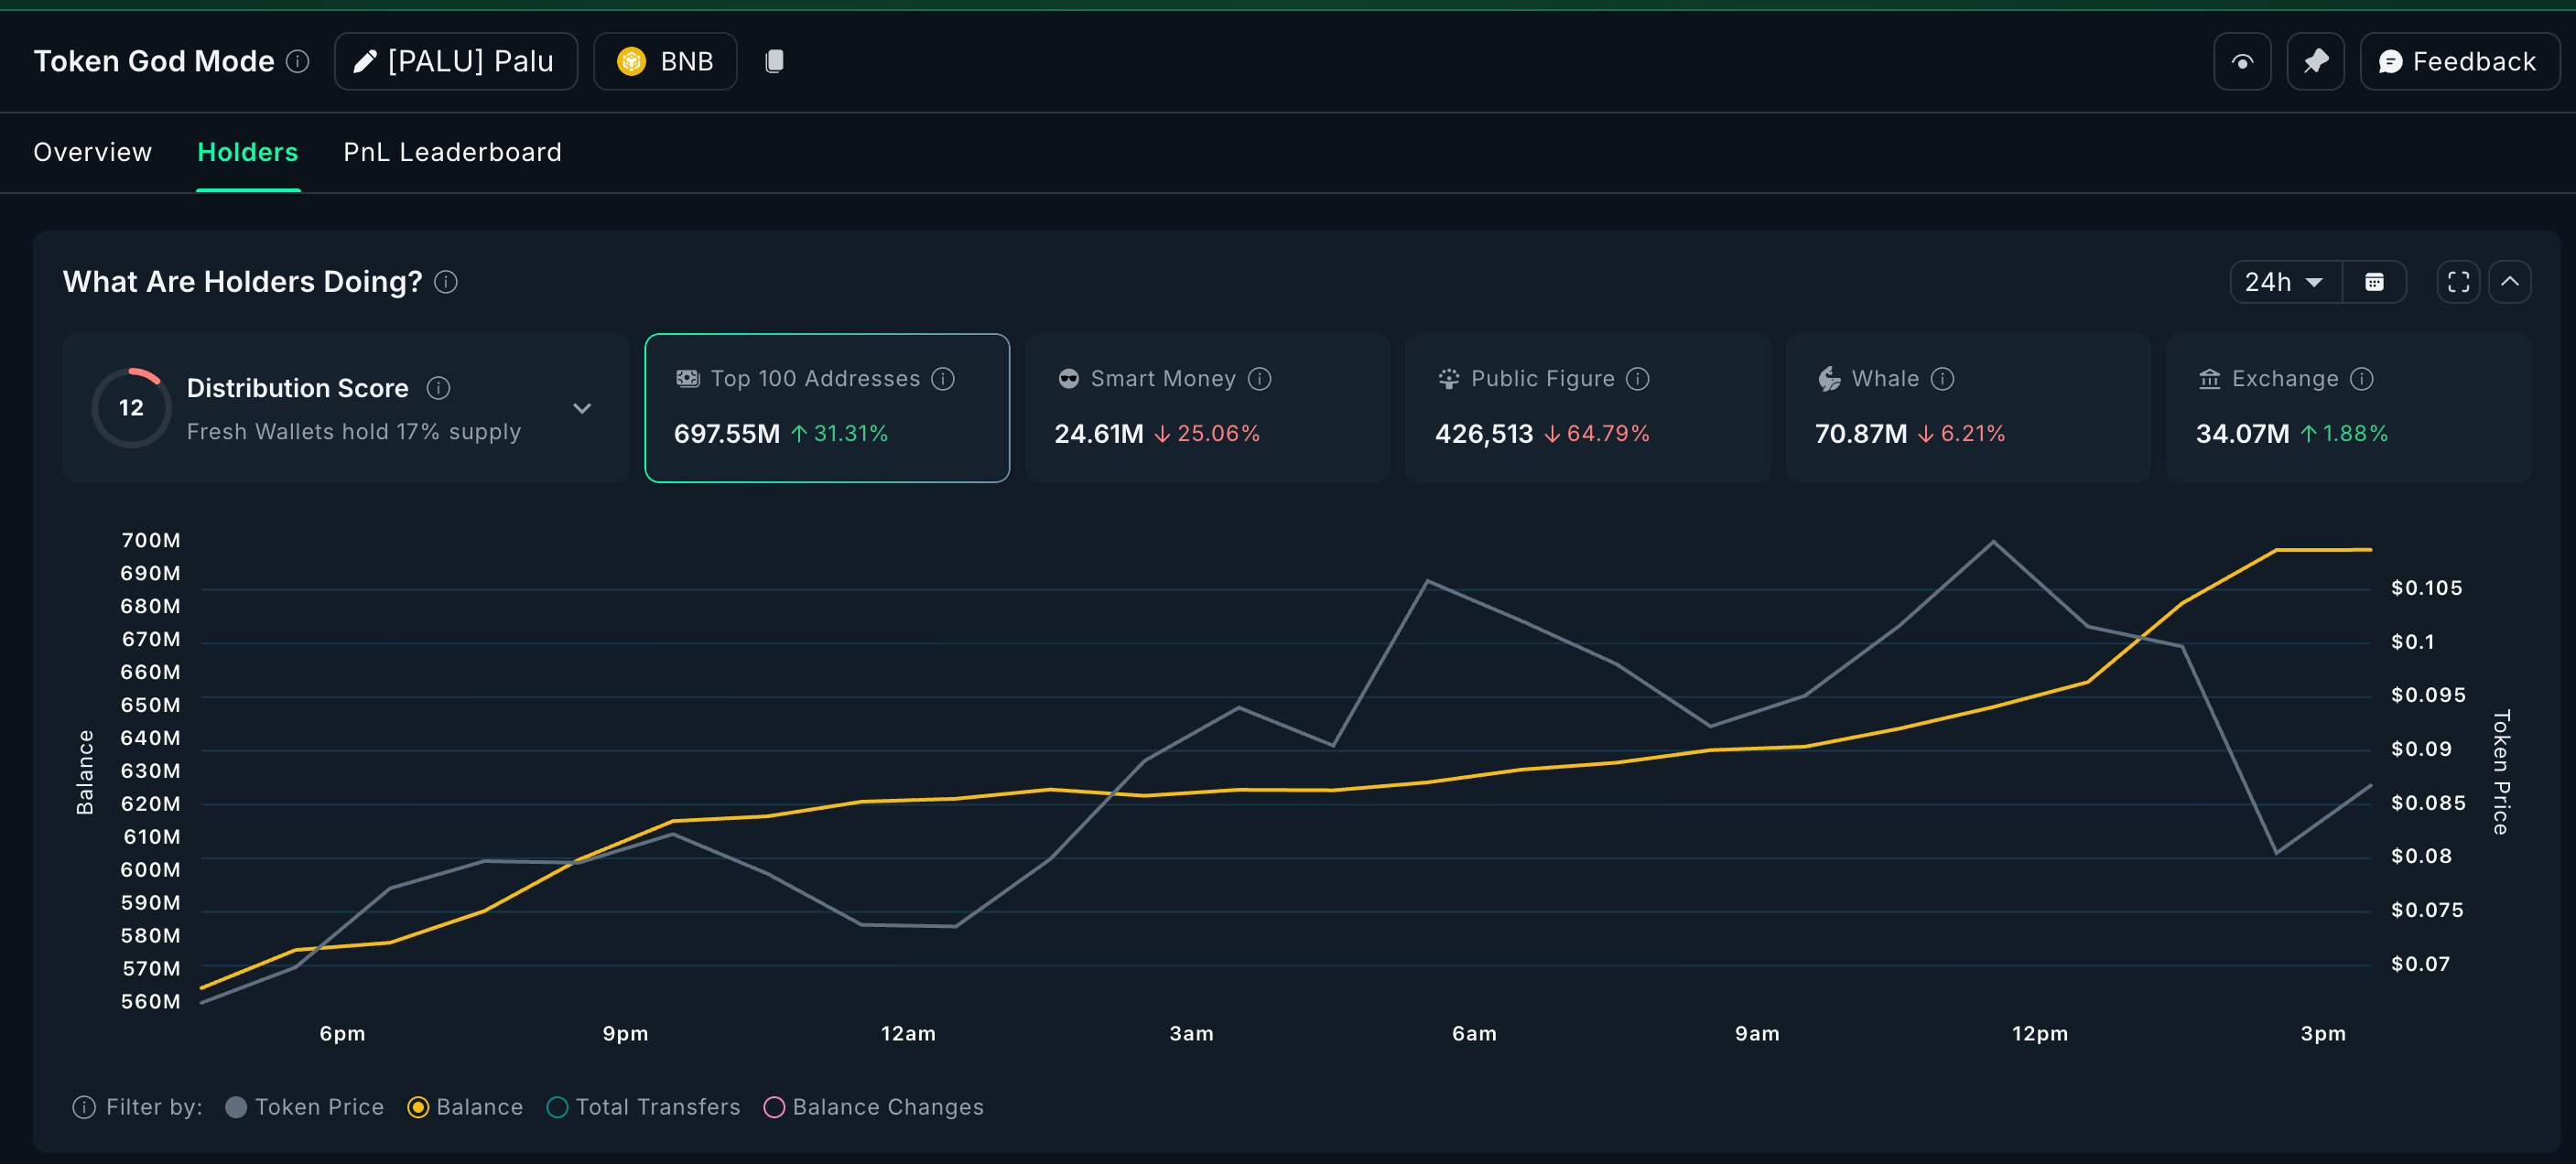Click info icon next to Distribution Score

[438, 387]
